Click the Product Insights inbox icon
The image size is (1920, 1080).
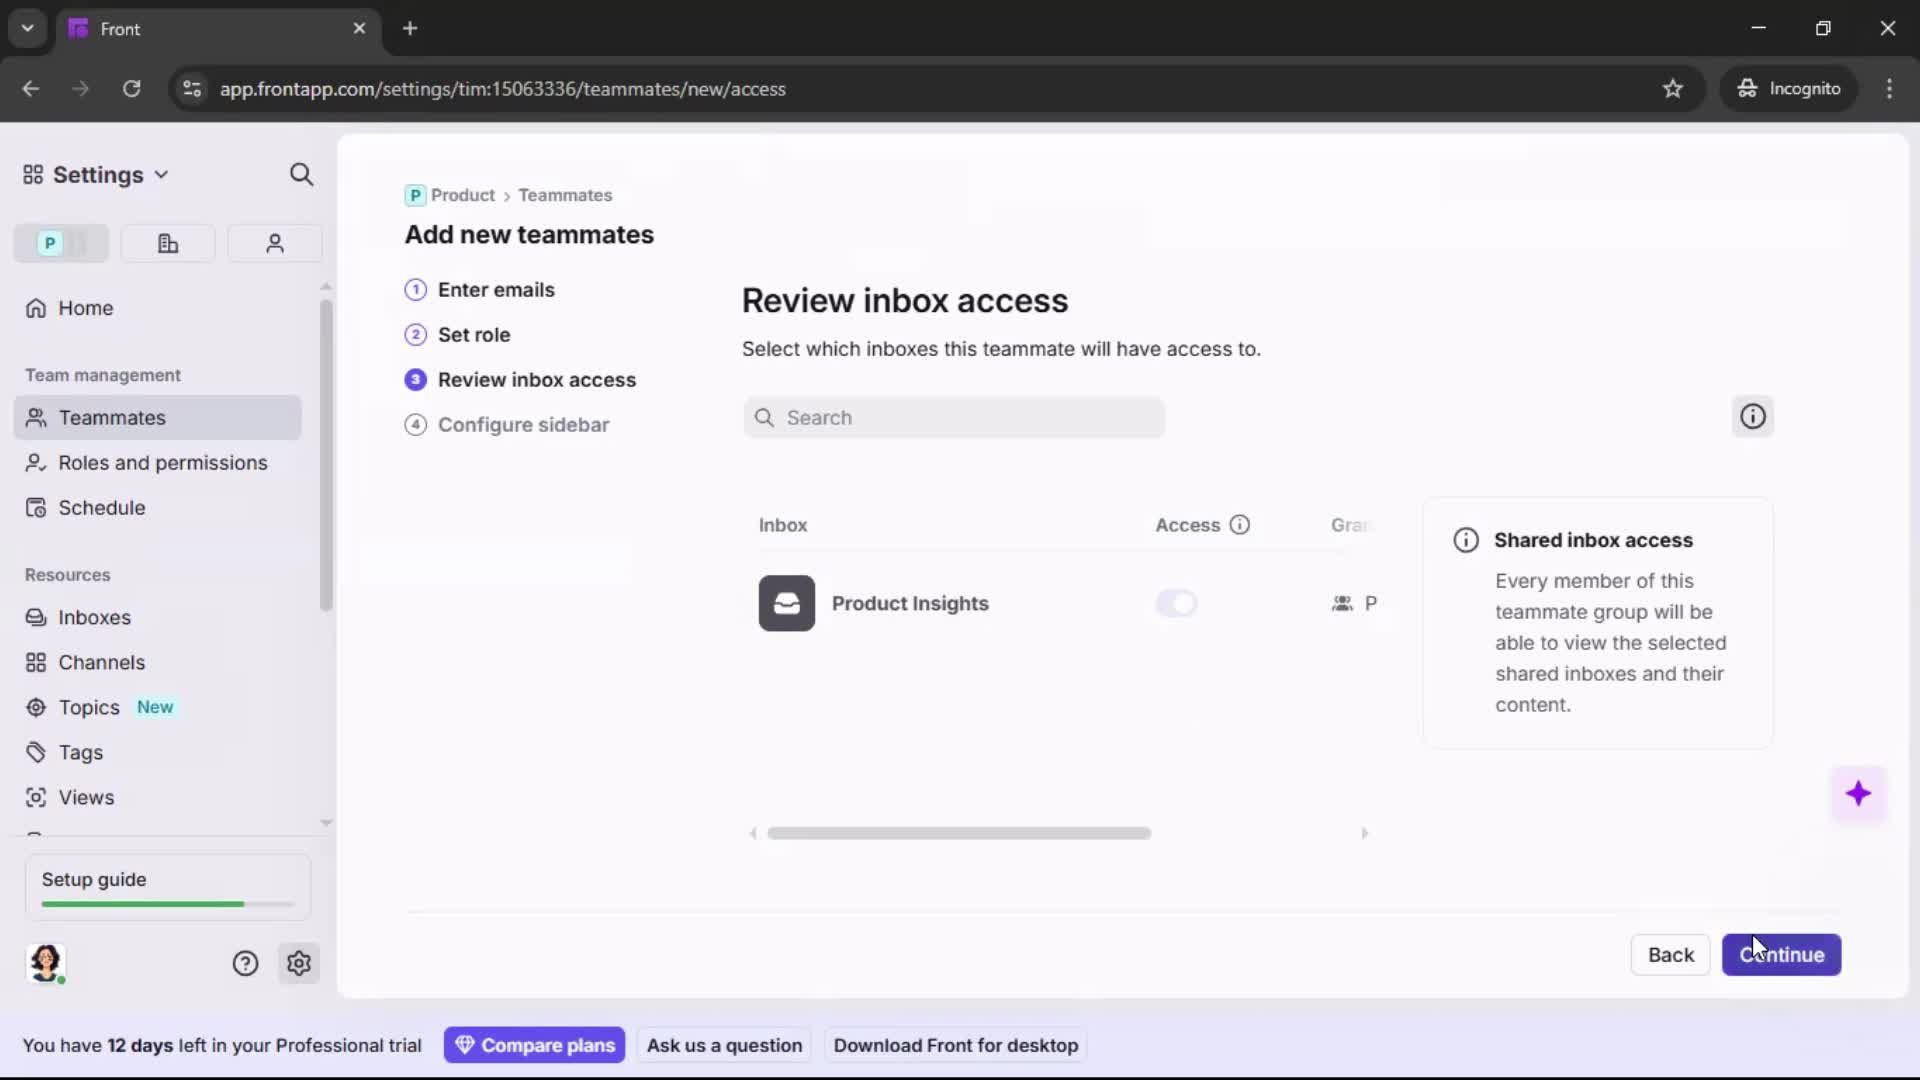pos(787,603)
